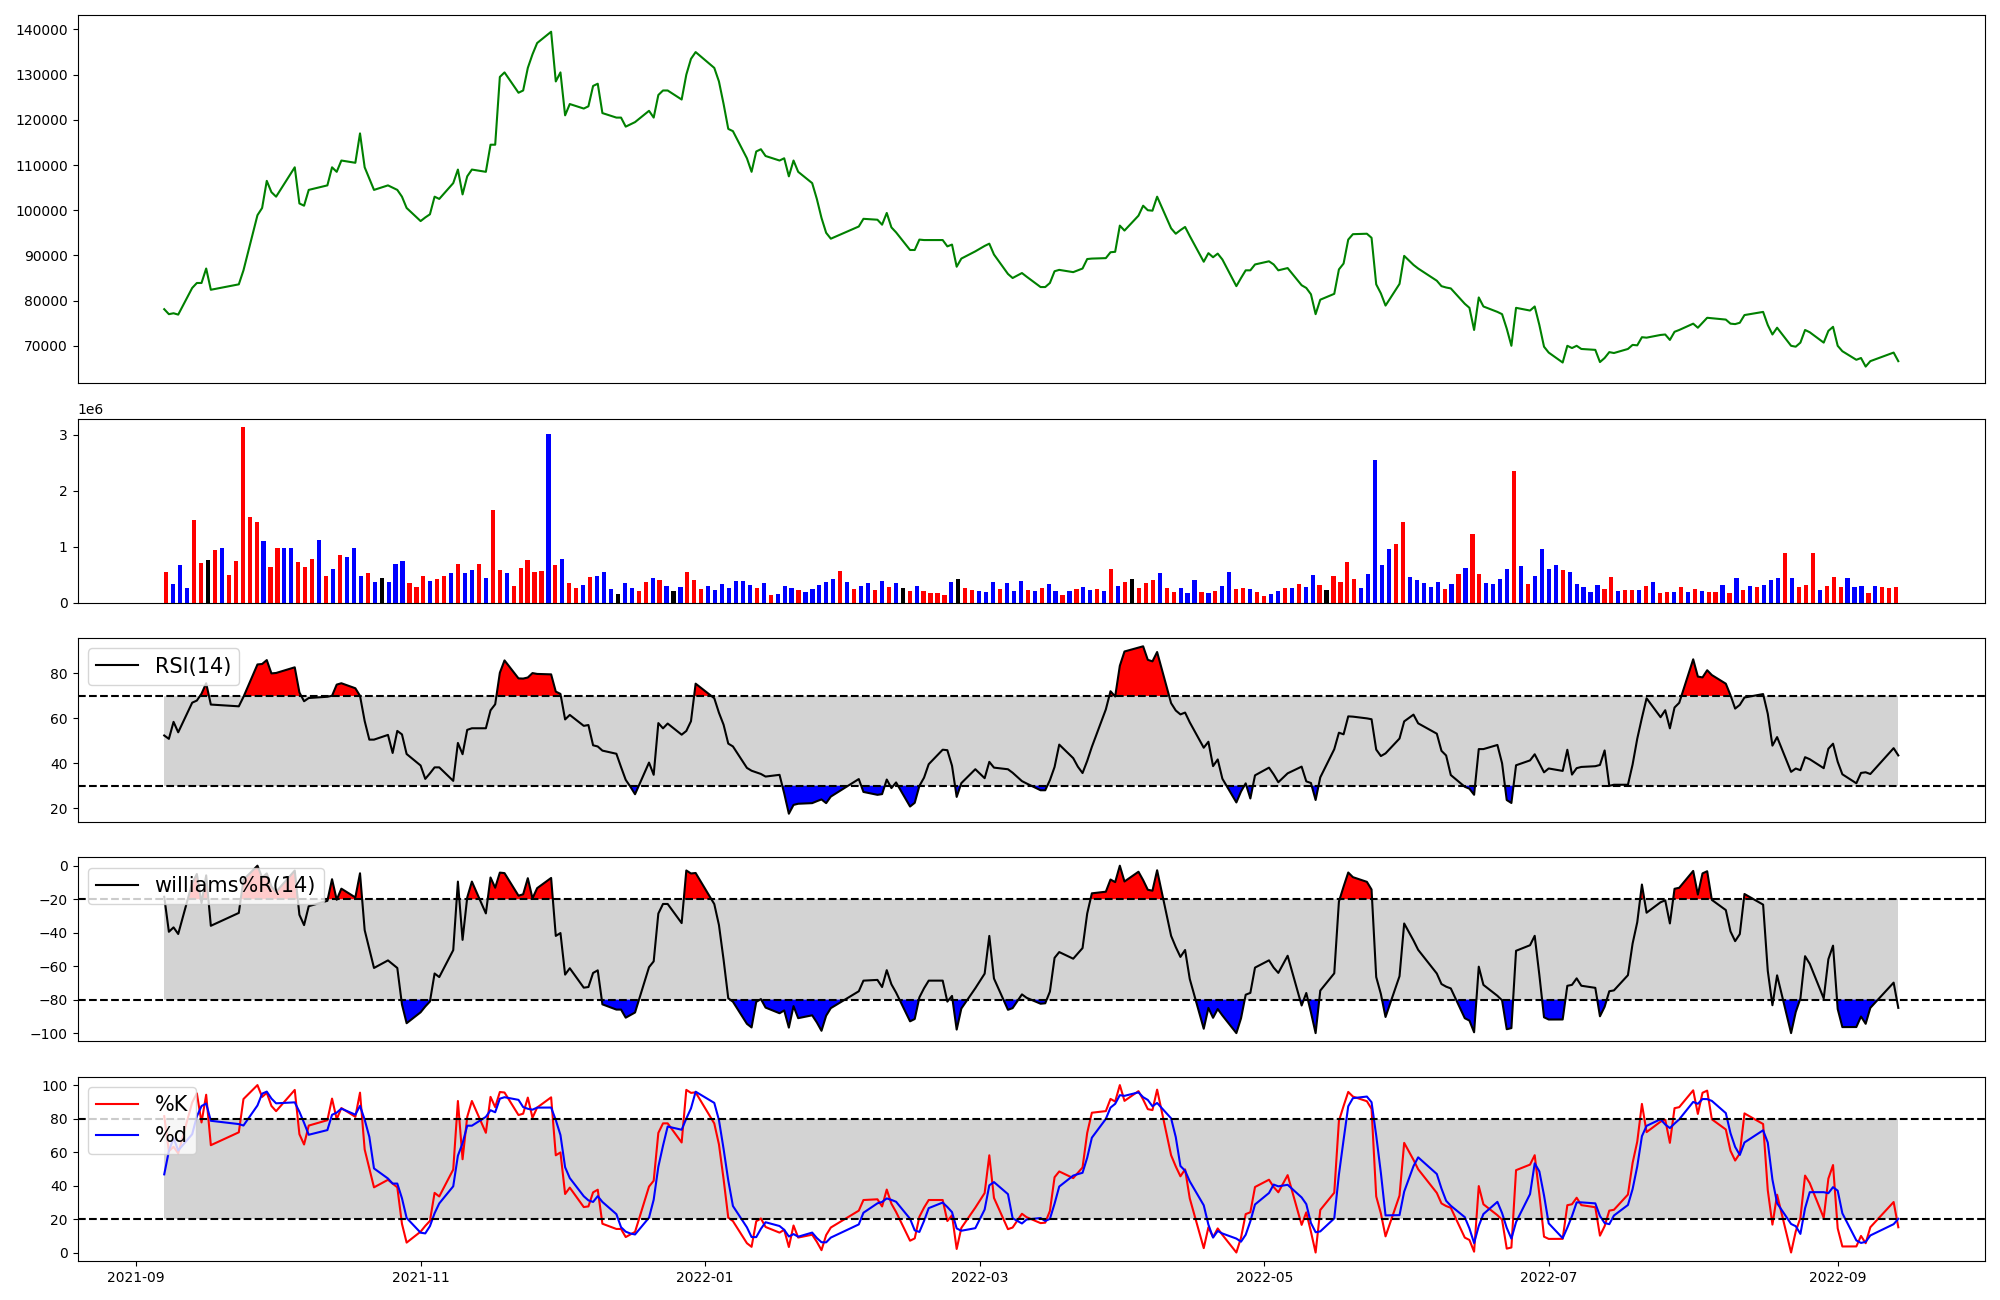The image size is (2000, 1300).
Task: Click the 2021-11 x-axis date label
Action: tap(421, 1277)
